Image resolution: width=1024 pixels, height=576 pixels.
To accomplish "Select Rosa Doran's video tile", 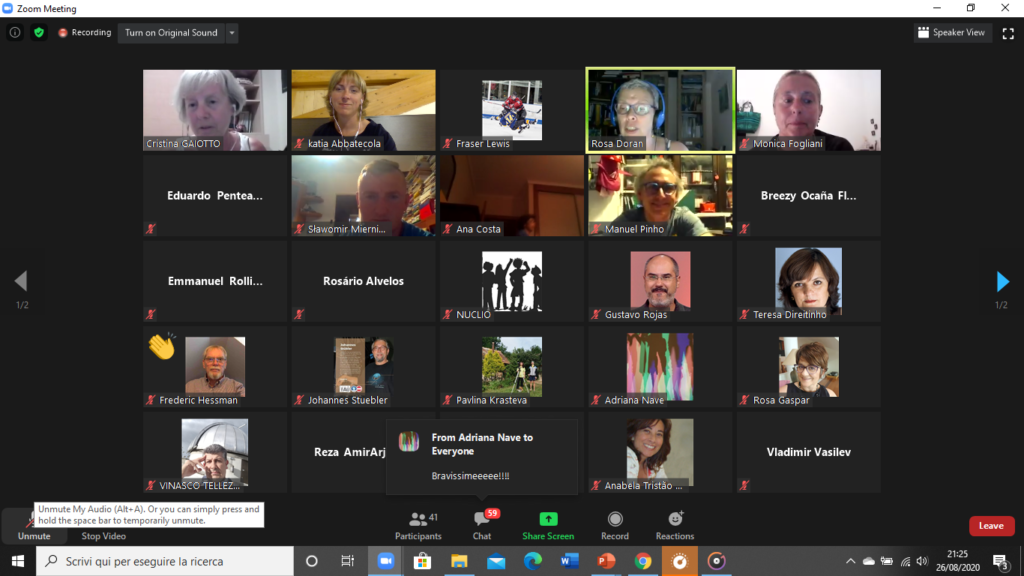I will (x=660, y=110).
